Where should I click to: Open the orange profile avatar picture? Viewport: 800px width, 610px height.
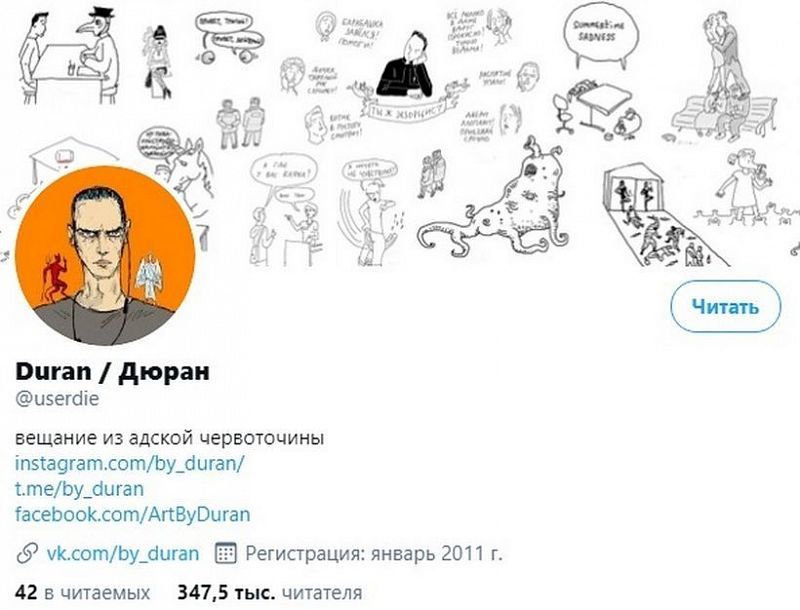pos(105,255)
